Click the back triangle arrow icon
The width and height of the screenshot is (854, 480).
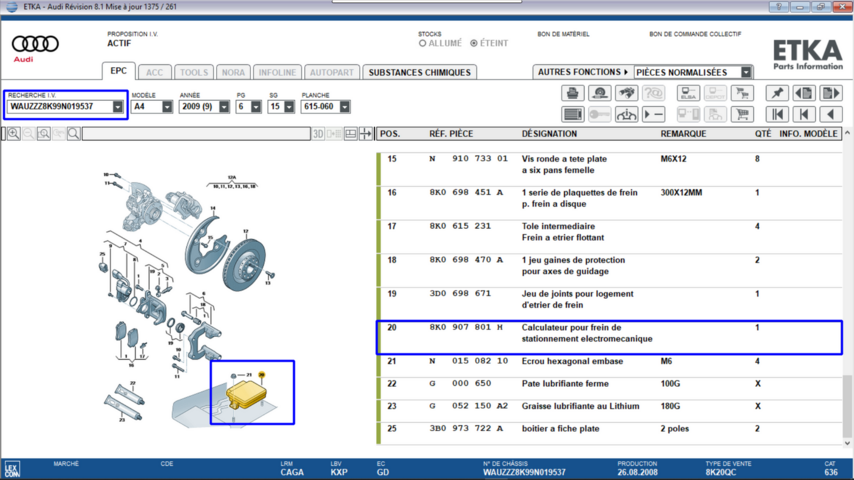point(831,114)
